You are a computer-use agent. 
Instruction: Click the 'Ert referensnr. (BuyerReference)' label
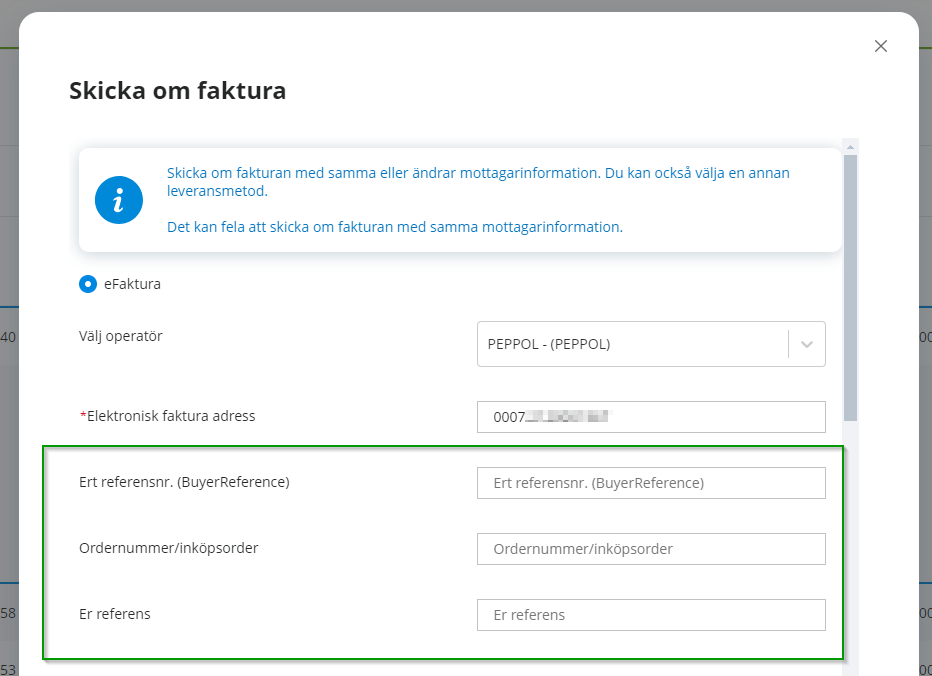(x=184, y=482)
